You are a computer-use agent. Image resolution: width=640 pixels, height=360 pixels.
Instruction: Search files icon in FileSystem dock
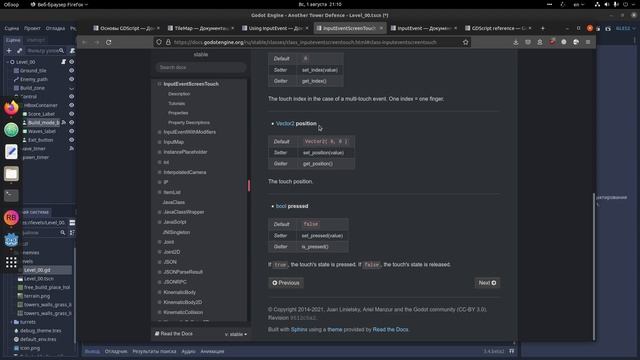[63, 232]
